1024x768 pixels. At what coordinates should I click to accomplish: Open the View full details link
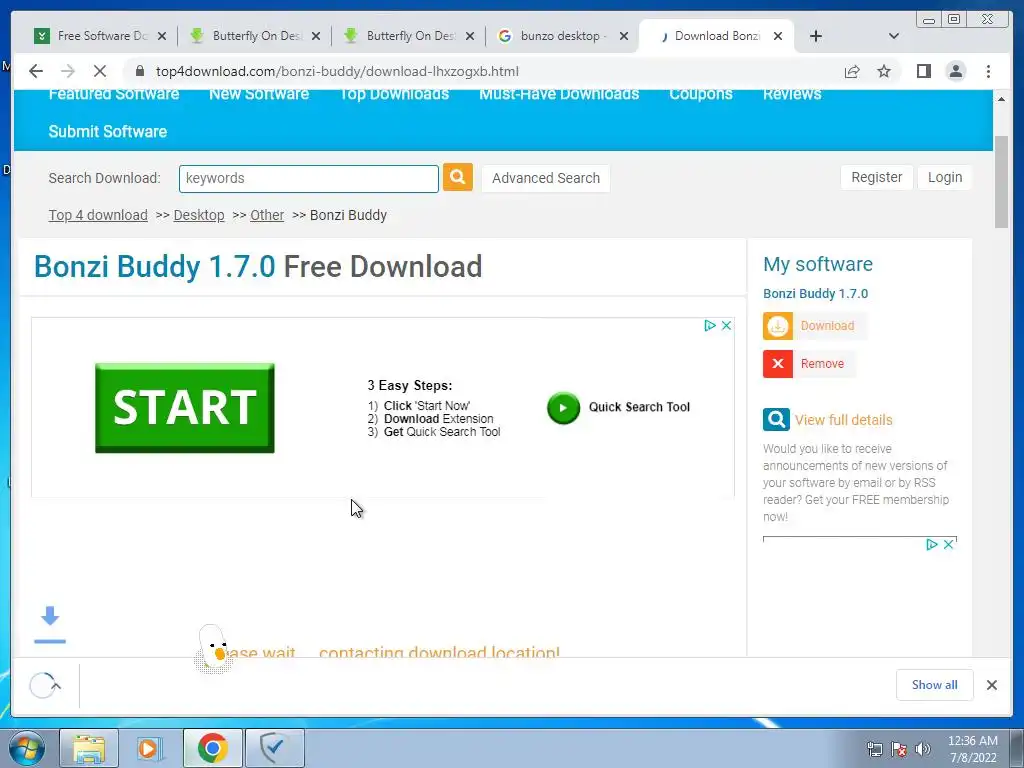[843, 420]
